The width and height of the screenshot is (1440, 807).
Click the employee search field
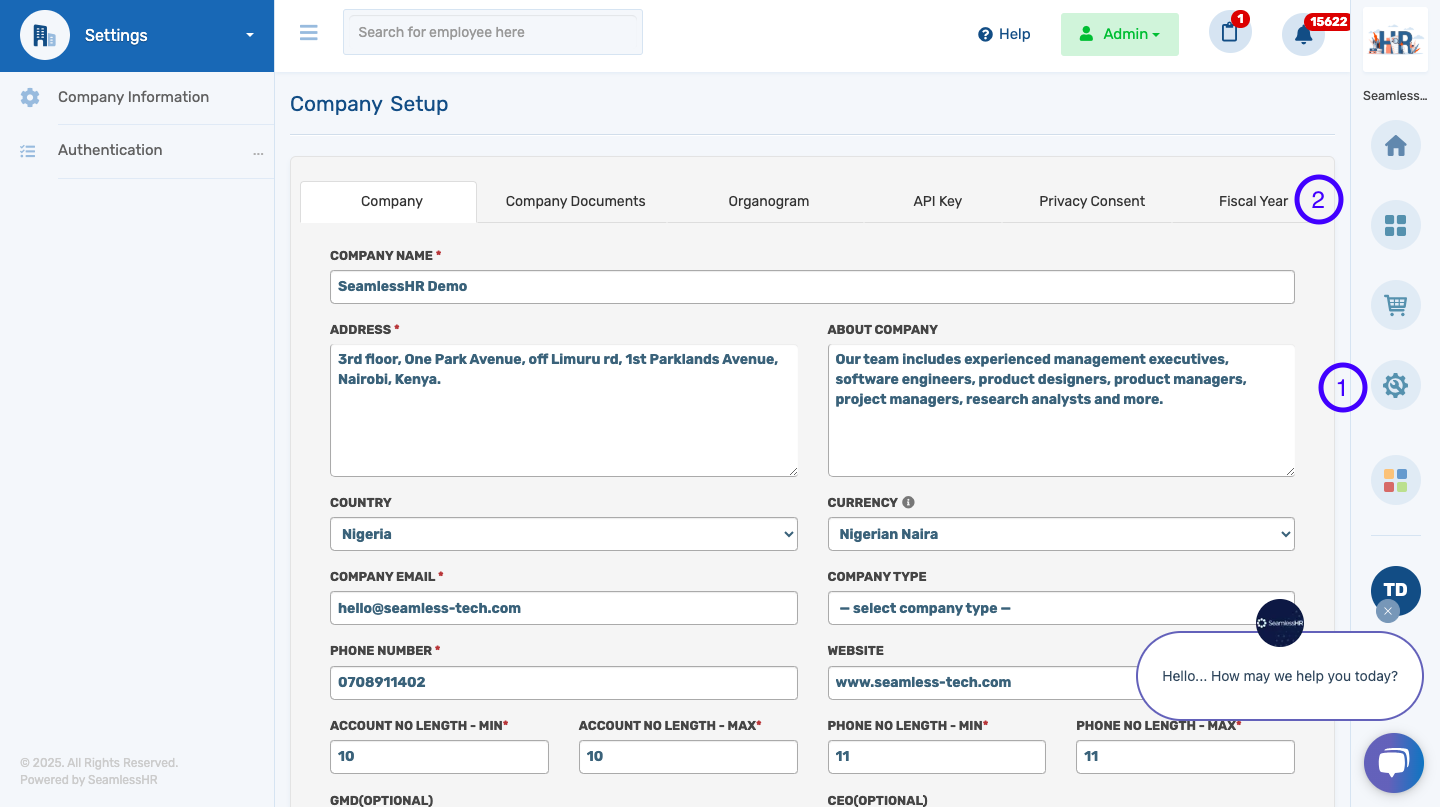tap(492, 32)
